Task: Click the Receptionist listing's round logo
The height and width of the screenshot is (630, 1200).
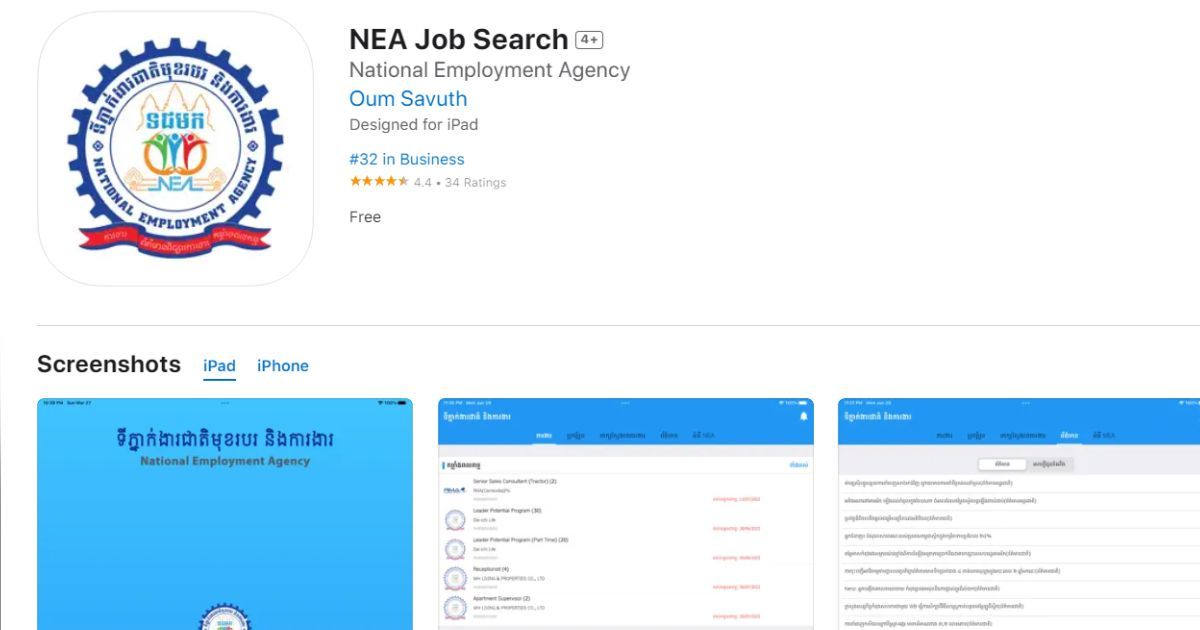Action: (455, 577)
